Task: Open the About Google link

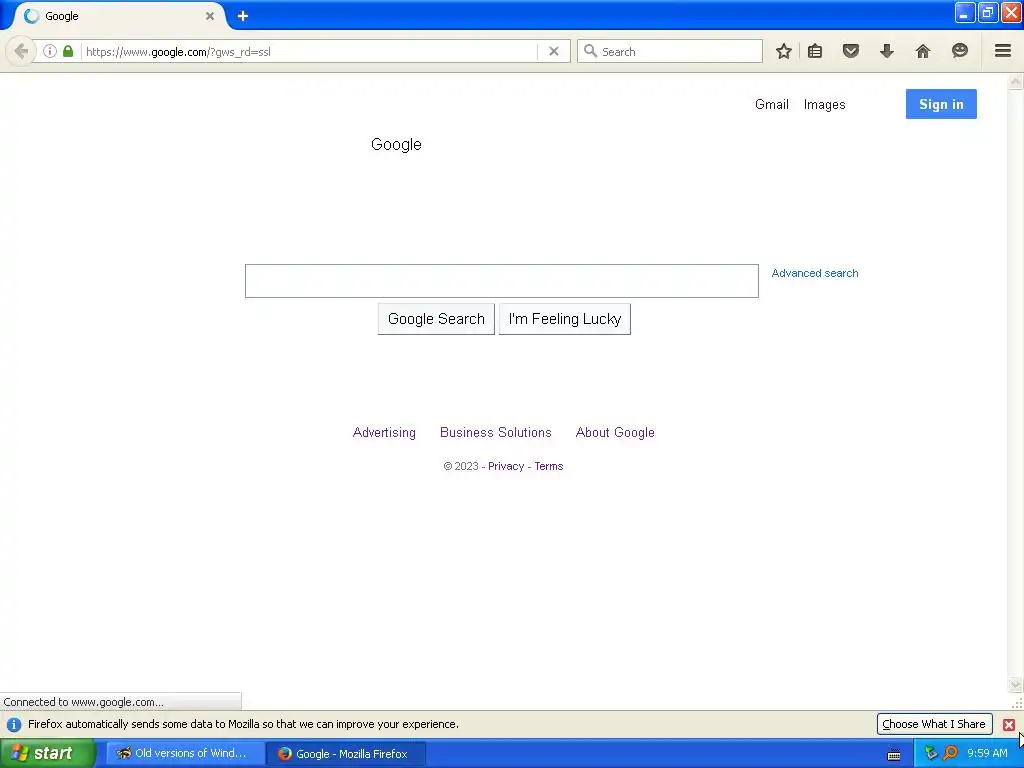Action: 615,432
